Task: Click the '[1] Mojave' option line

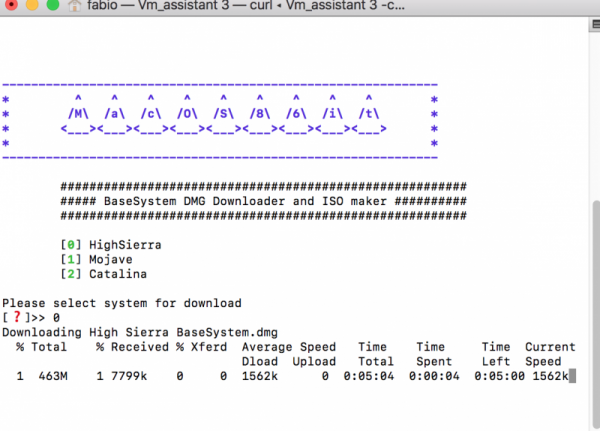Action: pos(96,259)
